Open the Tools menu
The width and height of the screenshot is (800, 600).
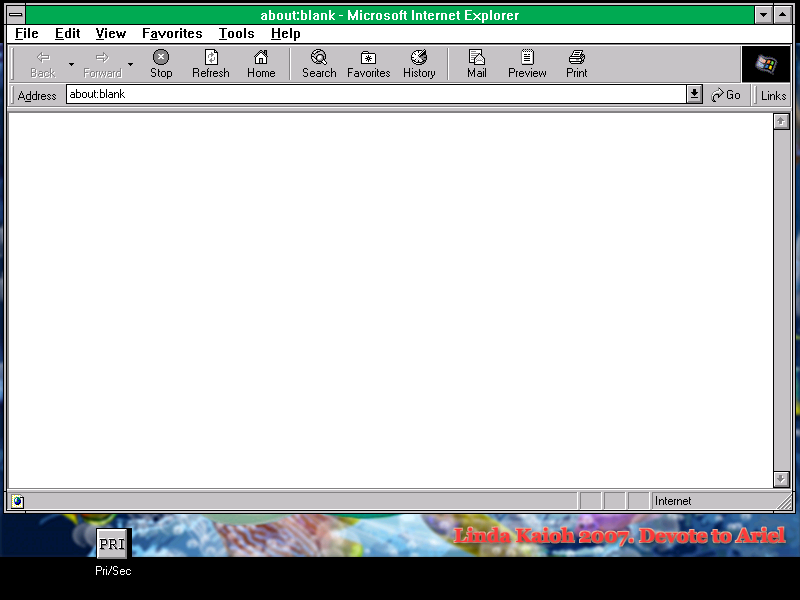pos(236,34)
